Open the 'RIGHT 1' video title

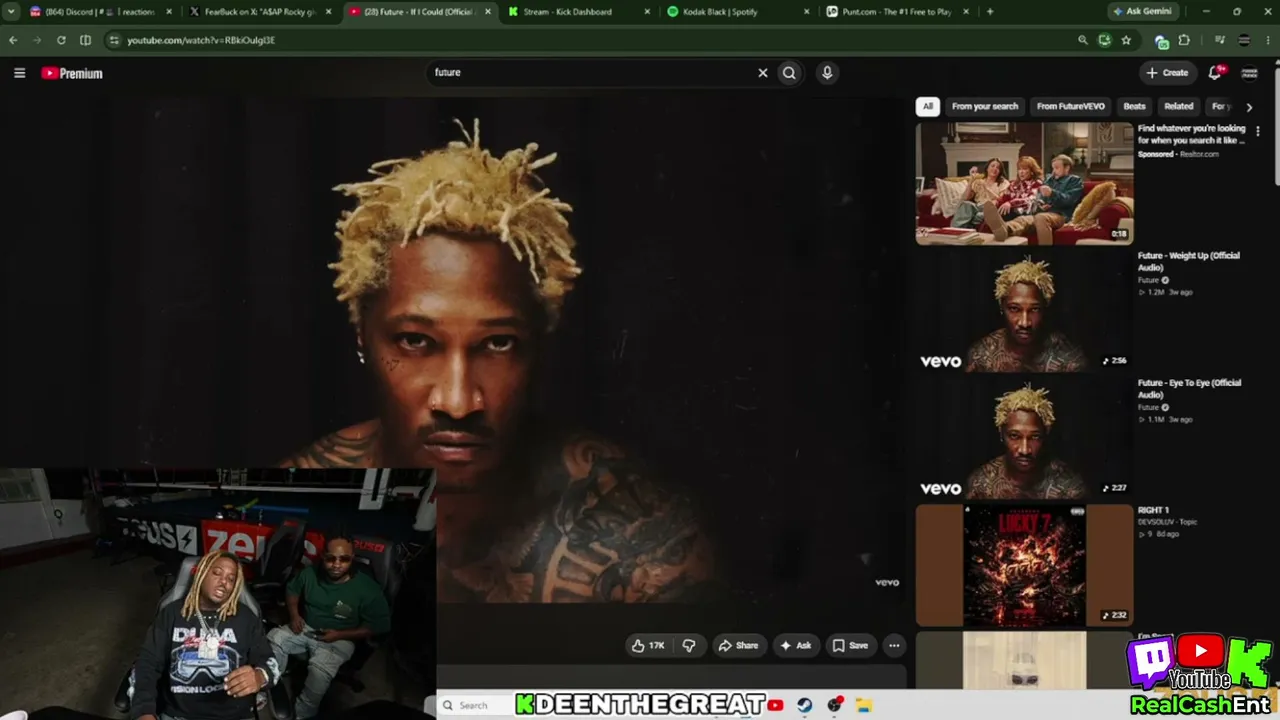(x=1153, y=510)
